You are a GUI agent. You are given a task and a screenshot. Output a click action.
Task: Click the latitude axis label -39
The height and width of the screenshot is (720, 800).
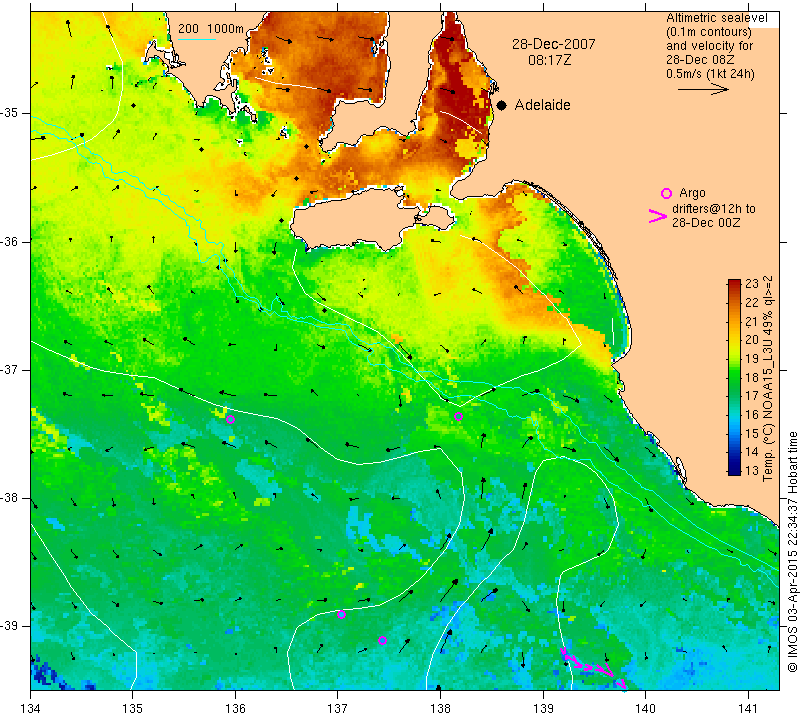(x=10, y=626)
